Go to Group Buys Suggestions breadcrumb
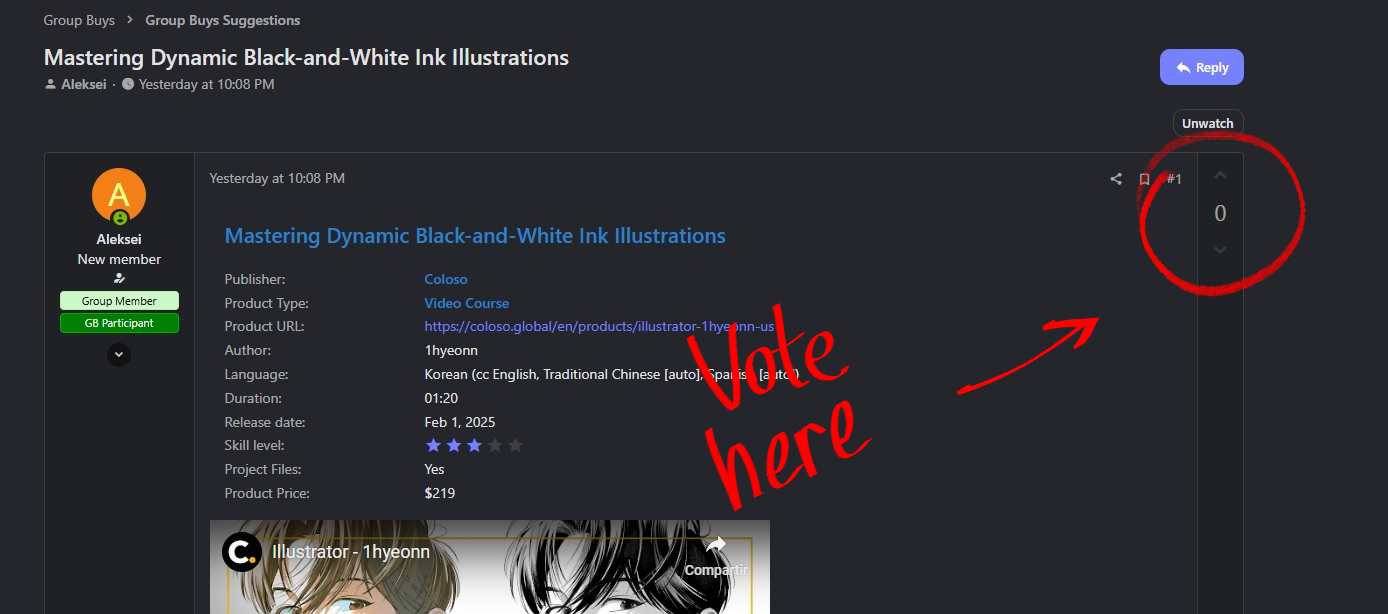The width and height of the screenshot is (1388, 614). tap(222, 20)
